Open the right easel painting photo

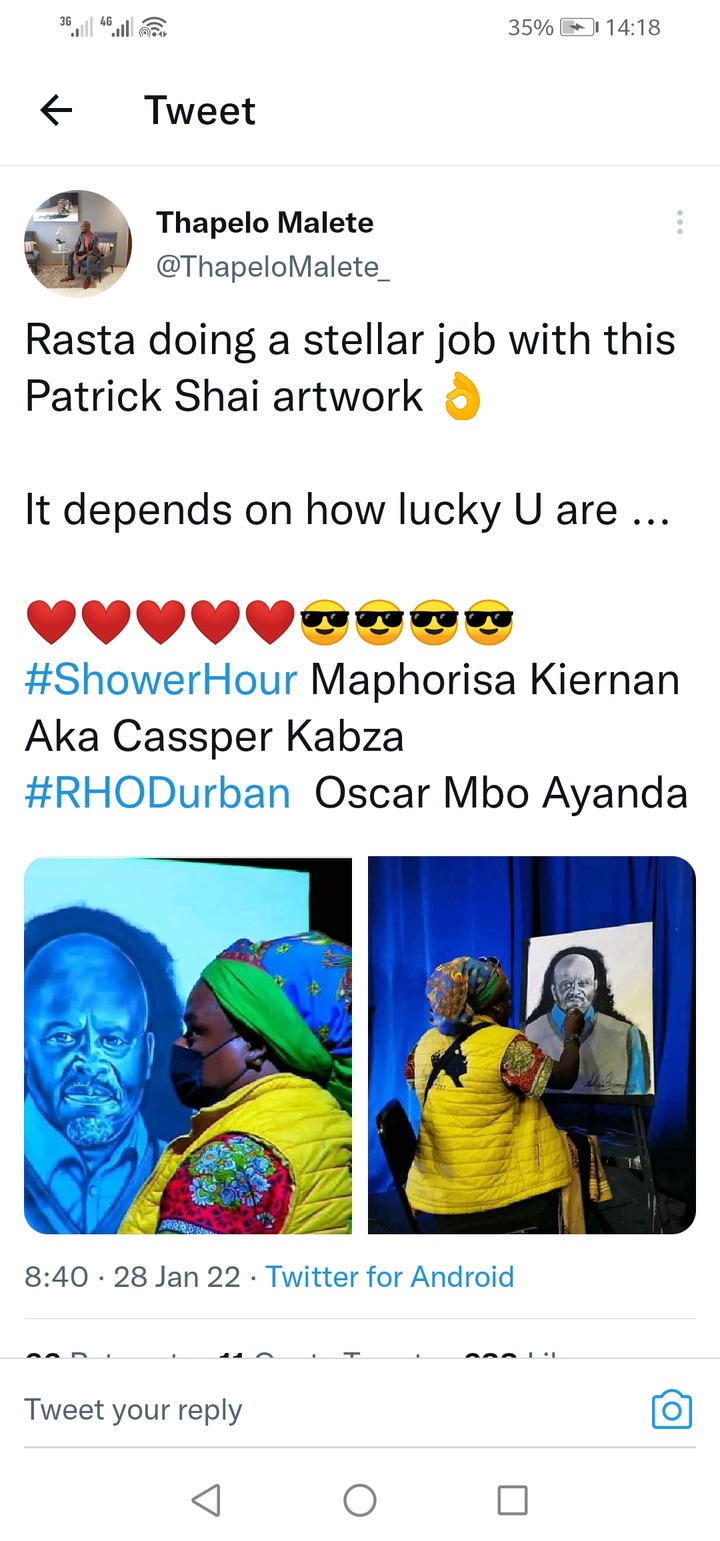click(x=532, y=1045)
